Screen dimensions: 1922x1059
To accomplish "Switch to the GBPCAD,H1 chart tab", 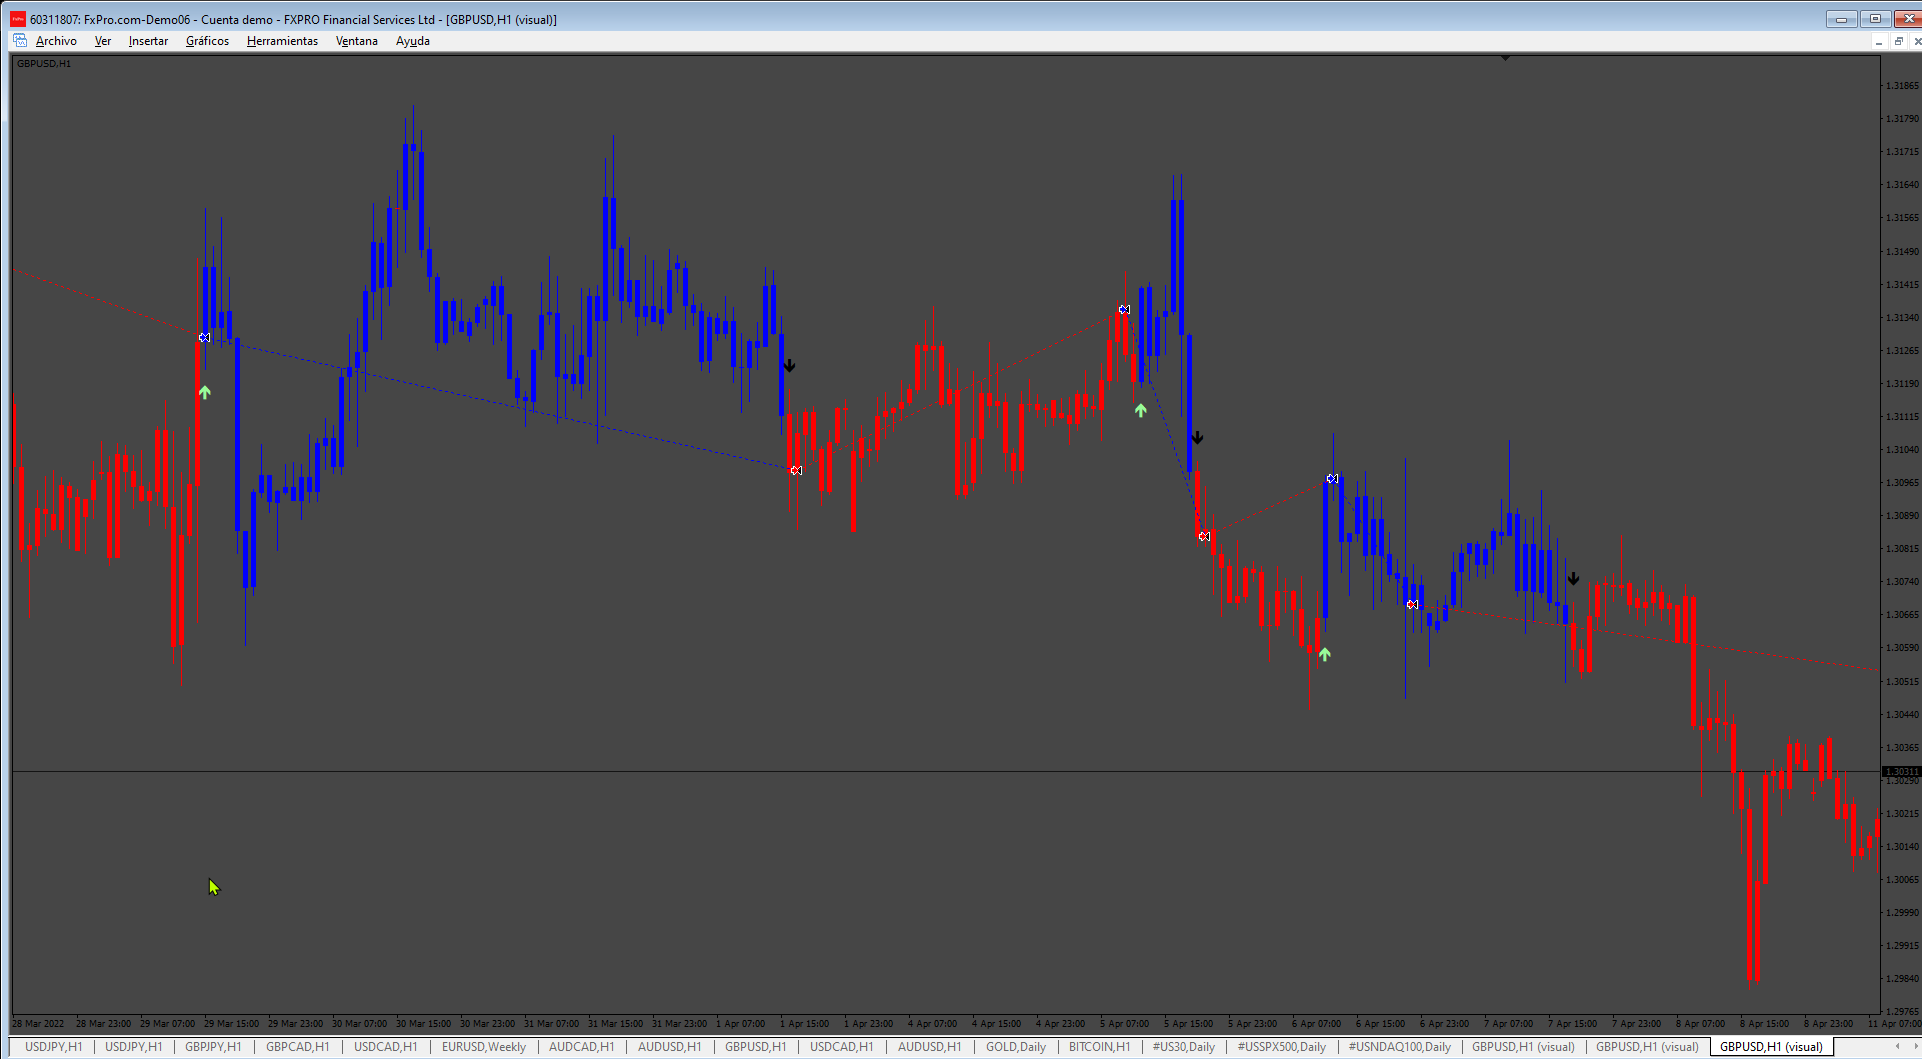I will point(297,1047).
